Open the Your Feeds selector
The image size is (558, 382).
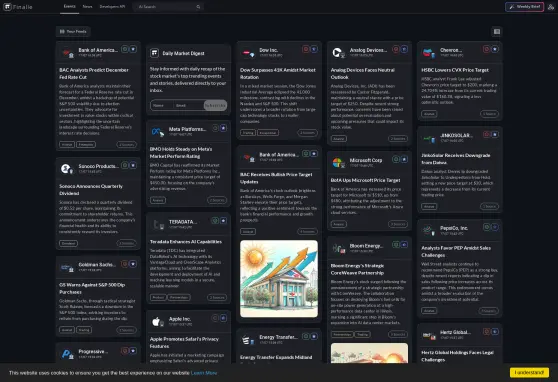[x=73, y=32]
